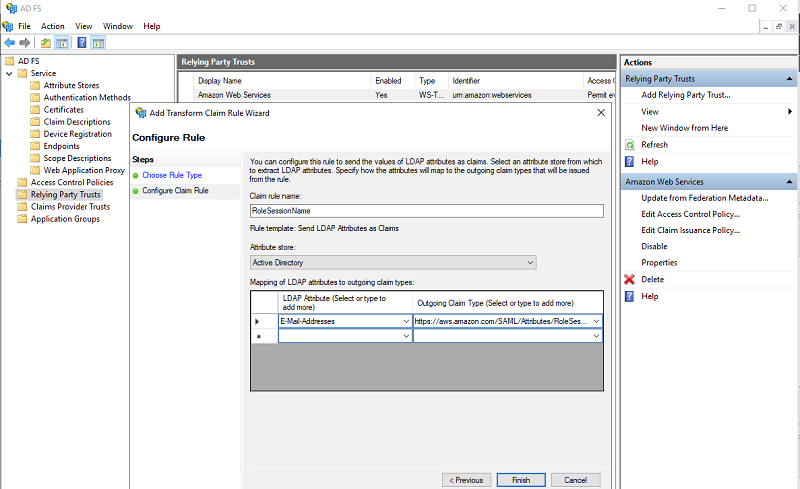
Task: Click the Finish button
Action: [x=521, y=480]
